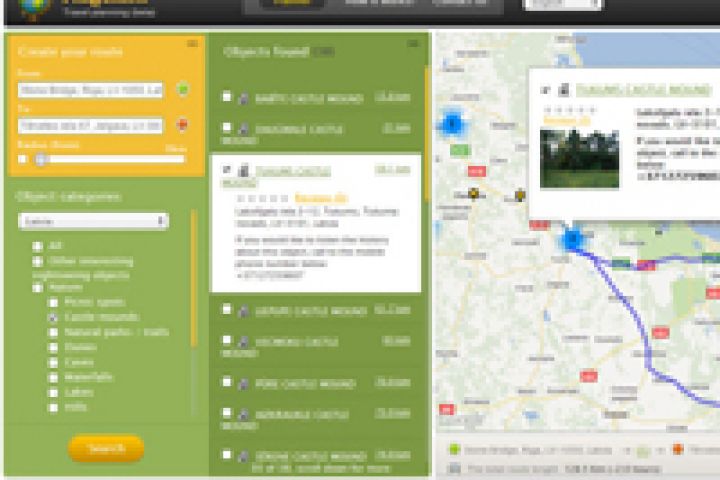Toggle the Nature category checkbox
The height and width of the screenshot is (480, 720).
[x=38, y=288]
